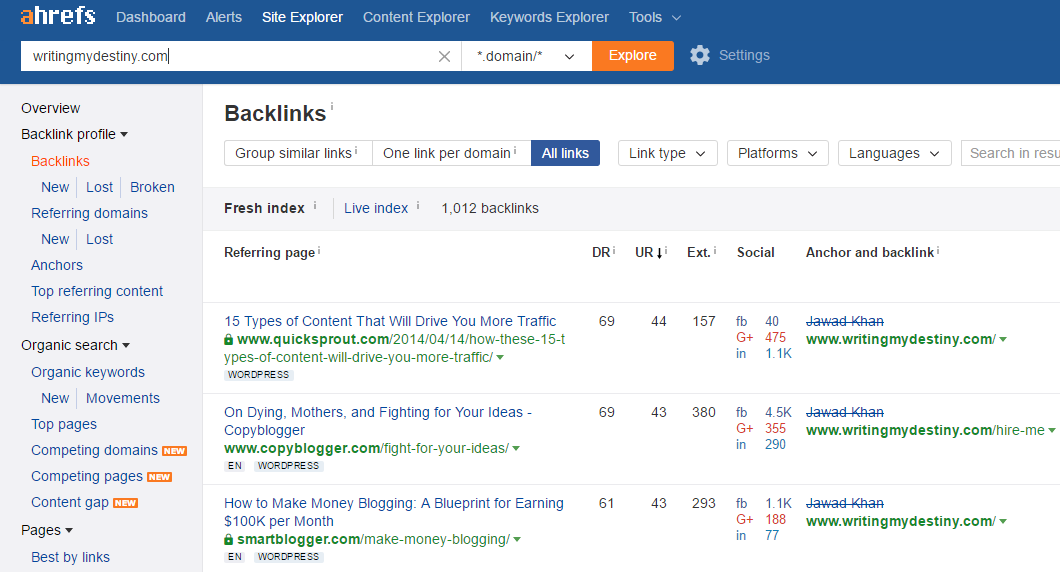The image size is (1060, 572).
Task: Open Content Explorer tab
Action: 416,18
